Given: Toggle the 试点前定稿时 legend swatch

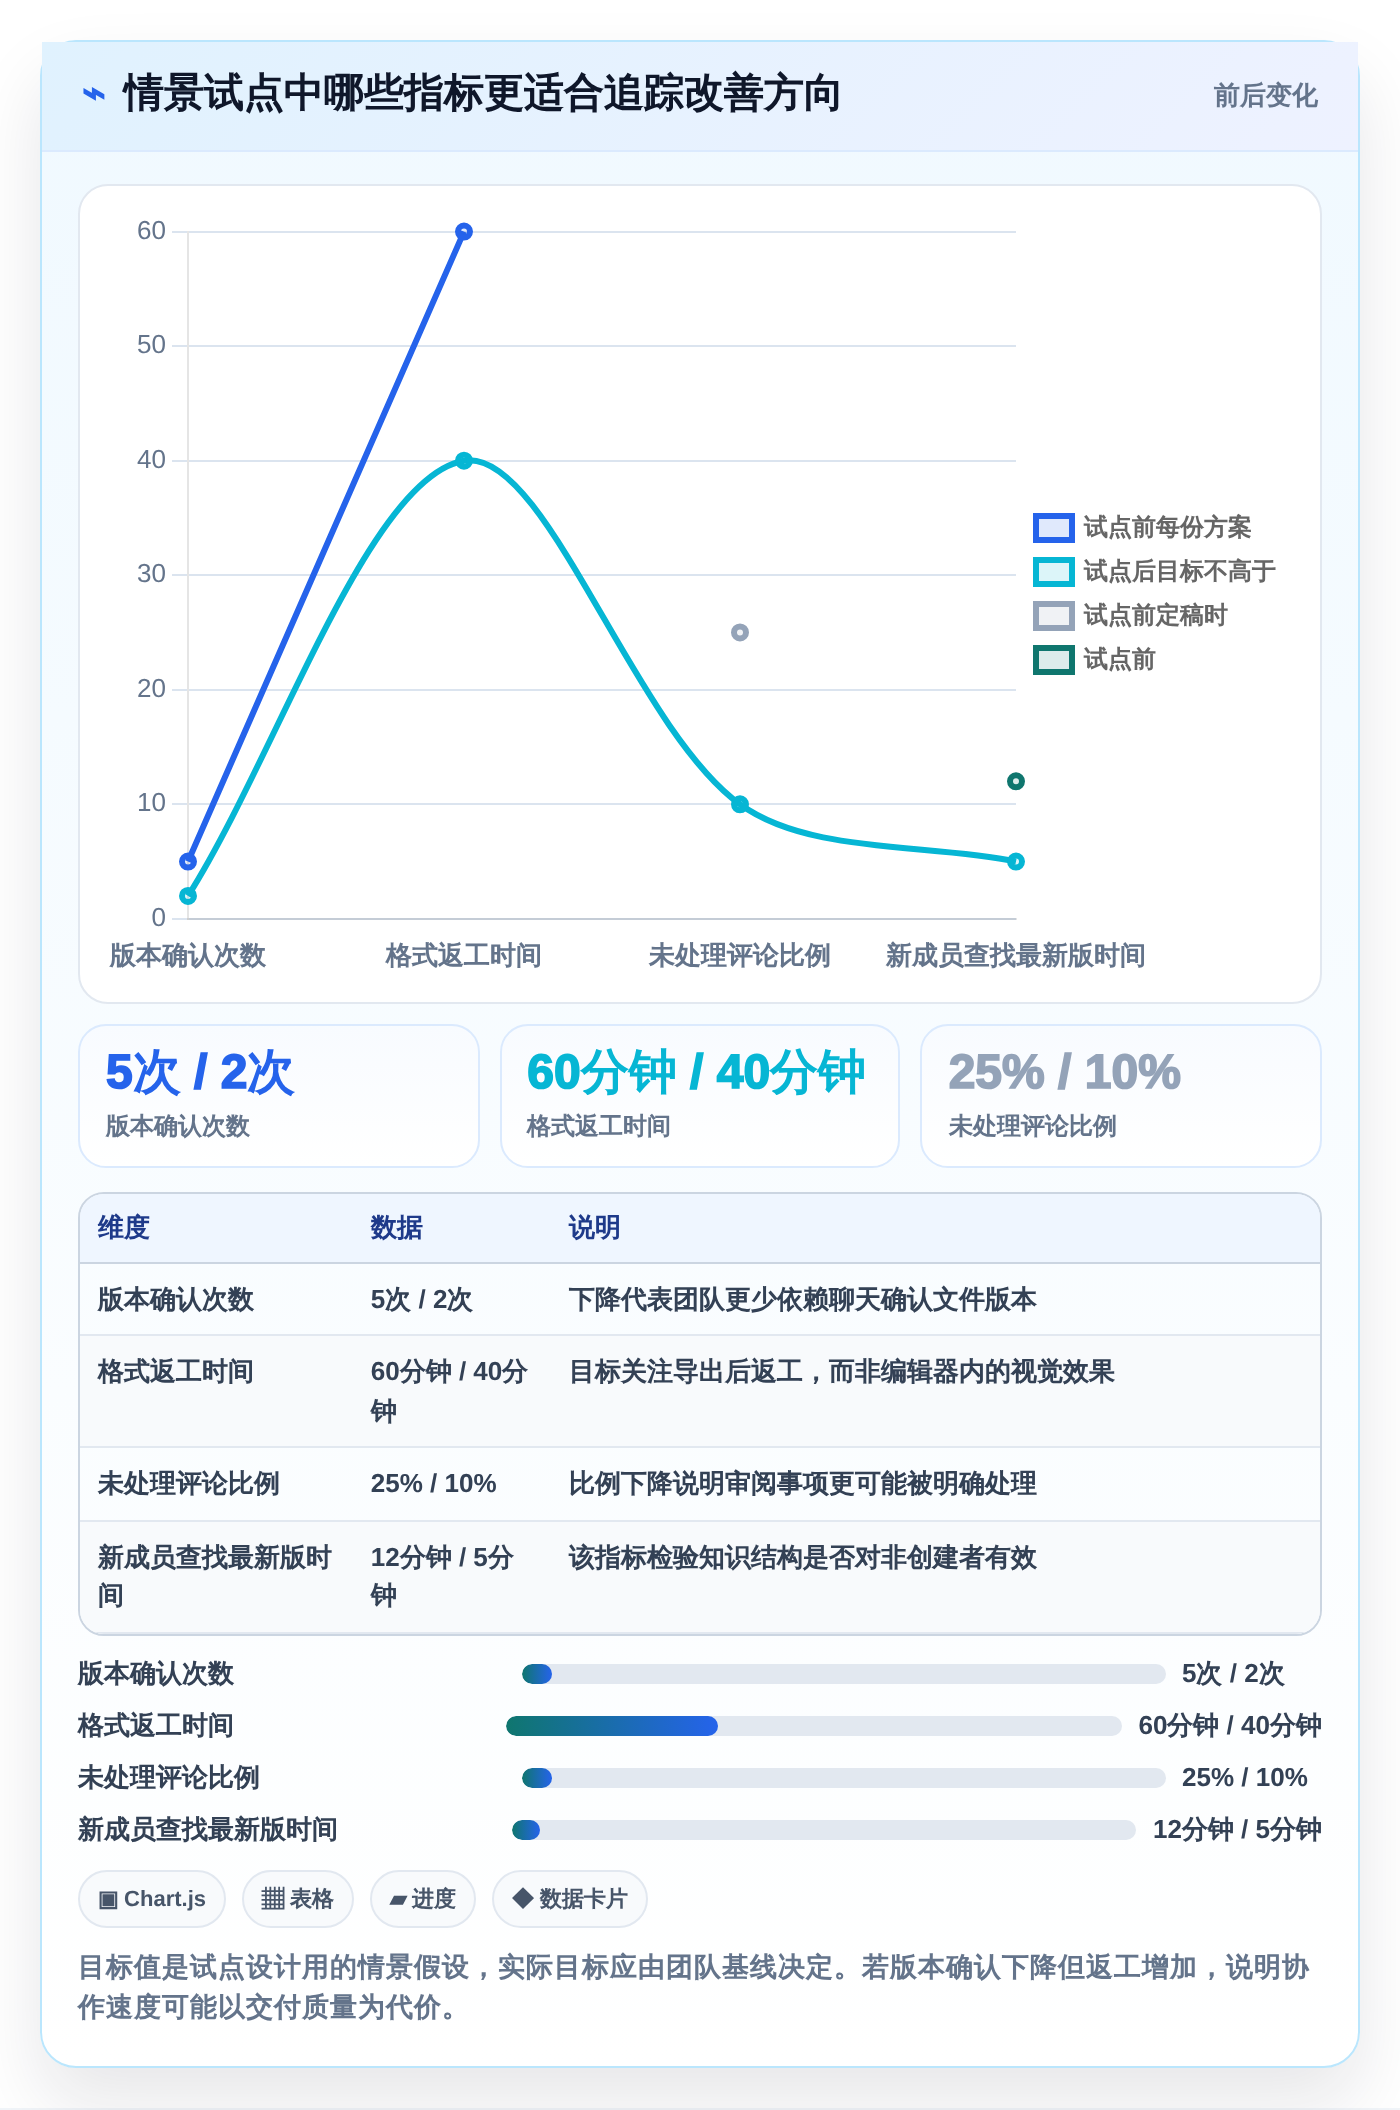Looking at the screenshot, I should click(1053, 615).
